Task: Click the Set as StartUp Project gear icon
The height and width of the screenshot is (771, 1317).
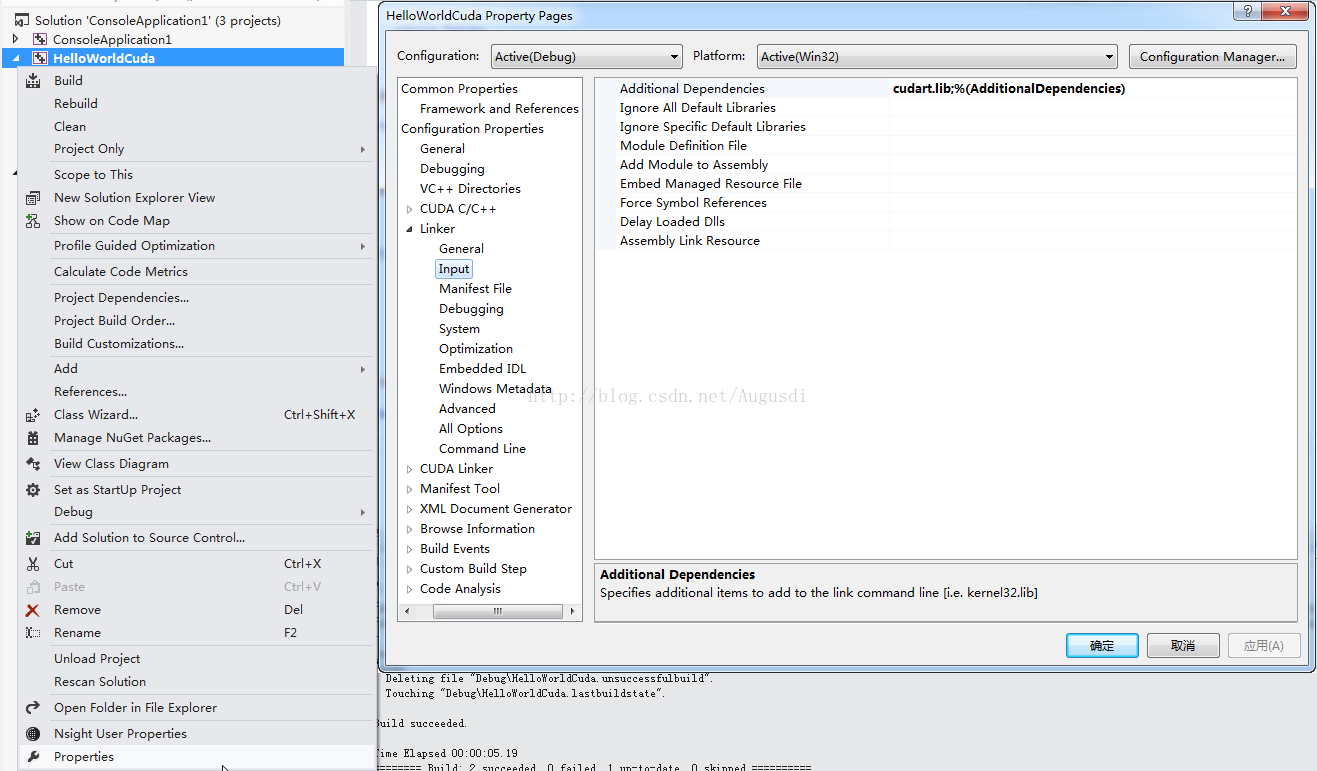Action: coord(33,490)
